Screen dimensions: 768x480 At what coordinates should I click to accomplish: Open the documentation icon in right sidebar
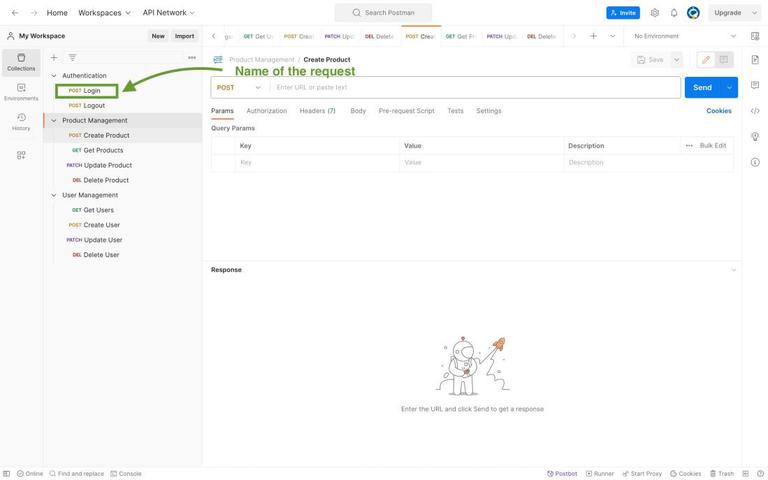[755, 60]
